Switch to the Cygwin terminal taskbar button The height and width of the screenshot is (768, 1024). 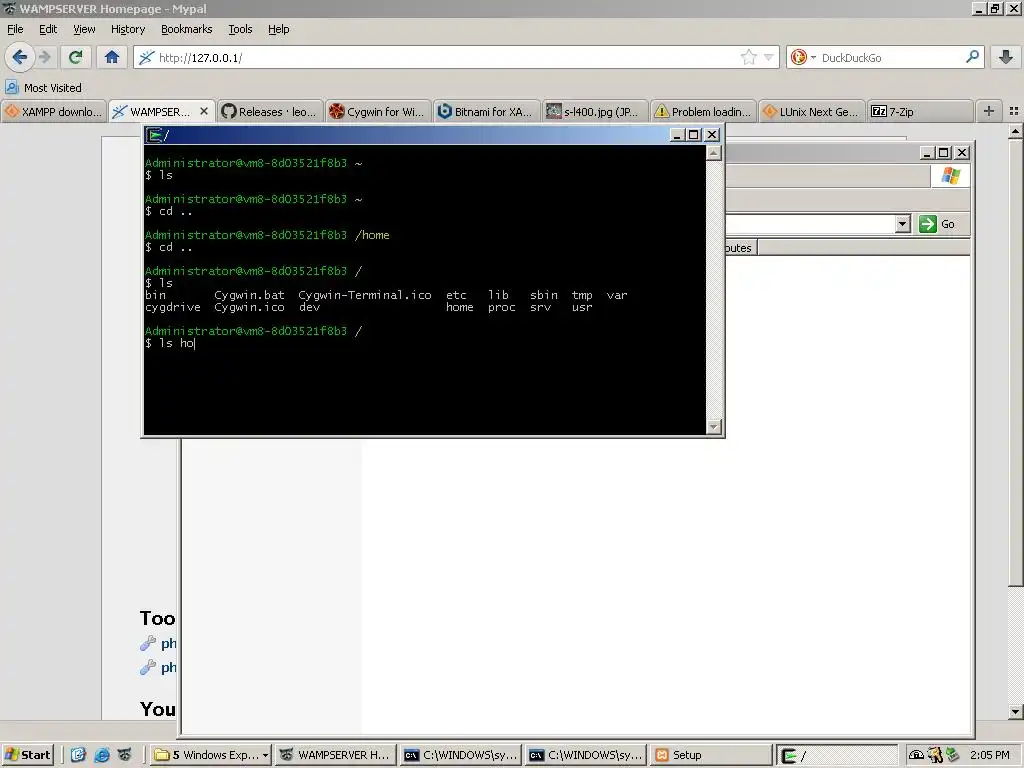[837, 755]
